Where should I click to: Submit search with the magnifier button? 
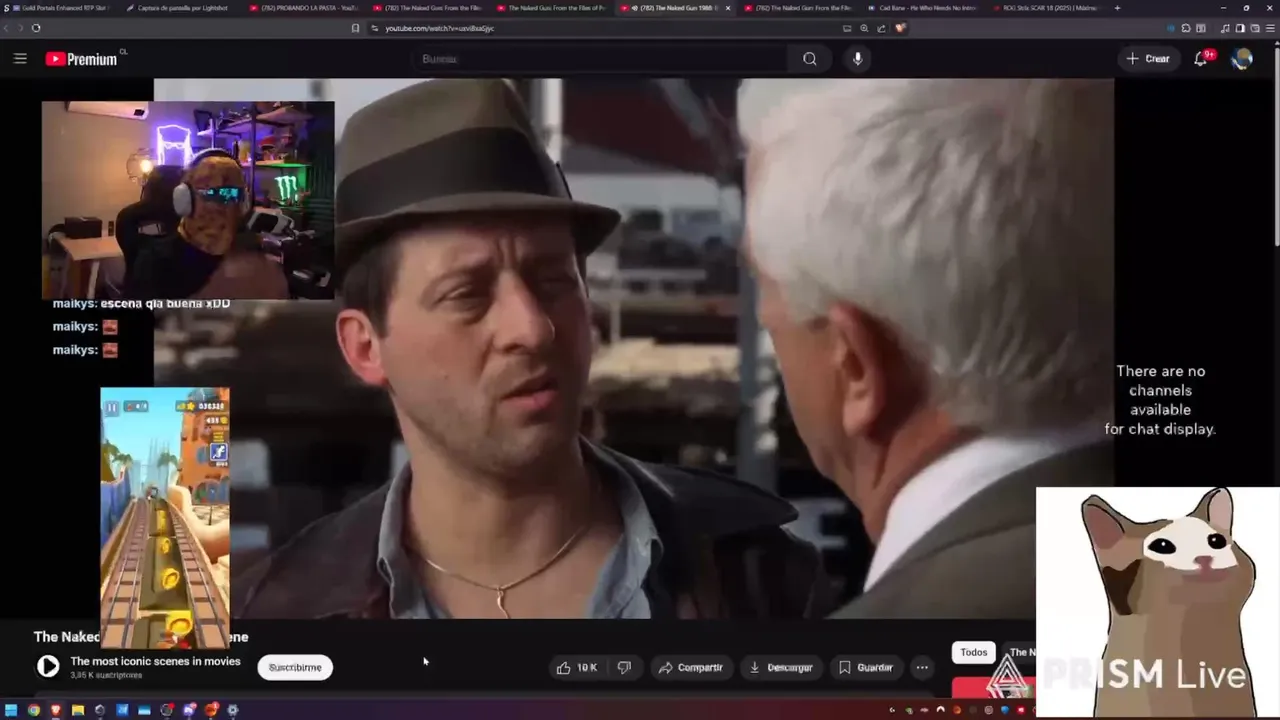[x=810, y=59]
